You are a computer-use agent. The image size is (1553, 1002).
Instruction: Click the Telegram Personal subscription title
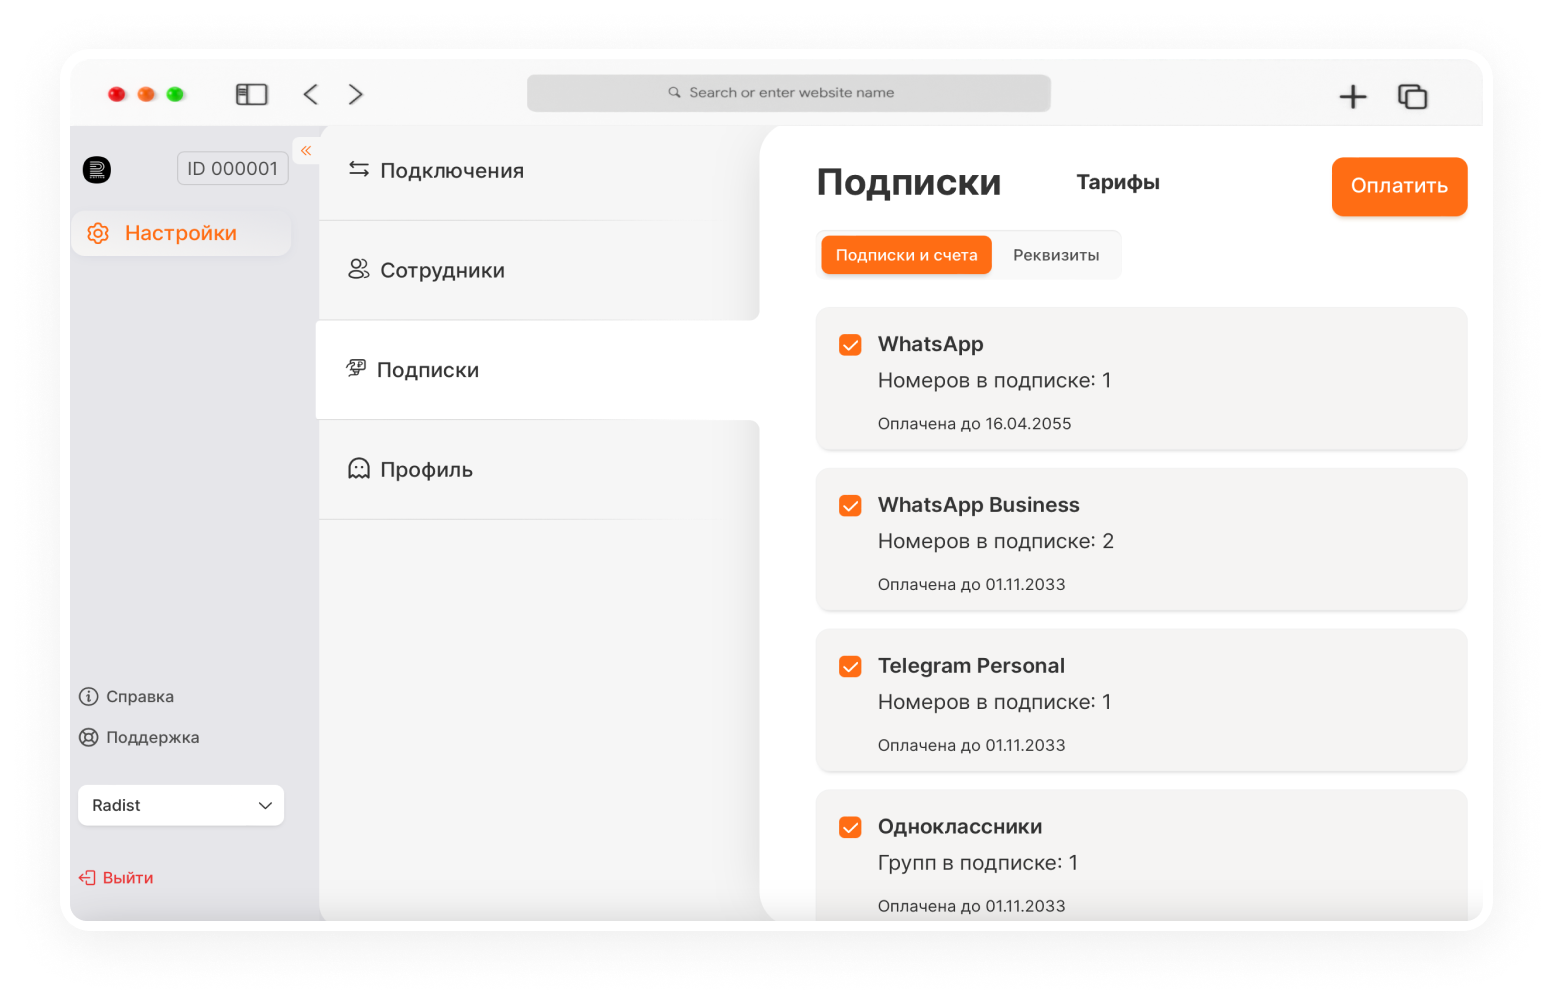click(x=971, y=666)
